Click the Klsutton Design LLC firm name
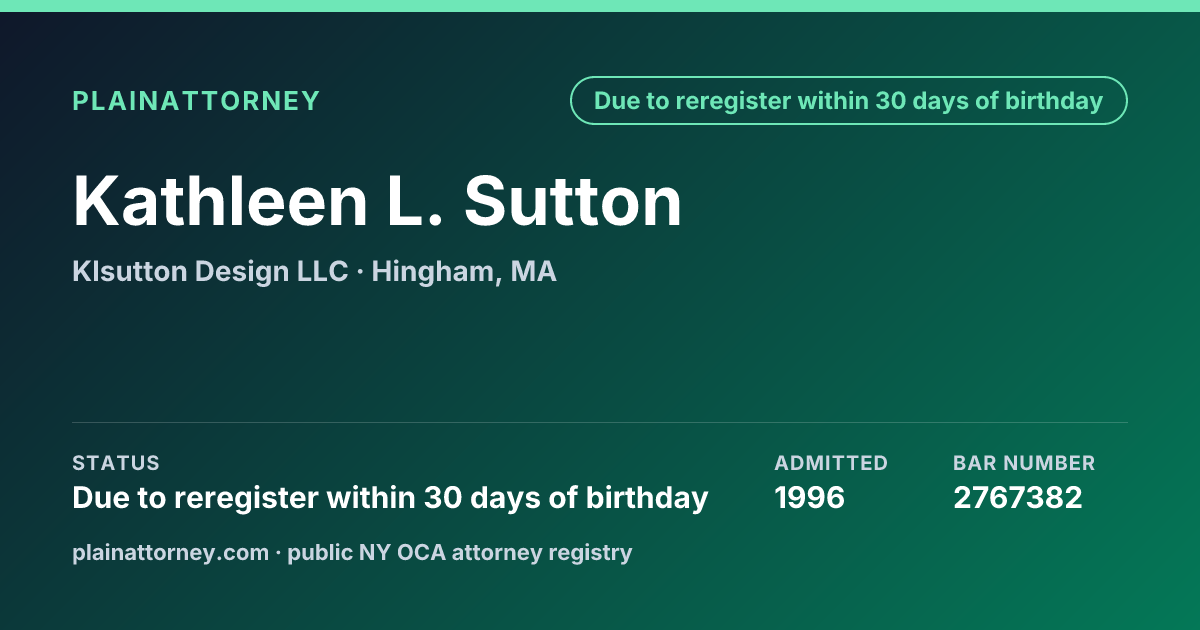 coord(210,271)
